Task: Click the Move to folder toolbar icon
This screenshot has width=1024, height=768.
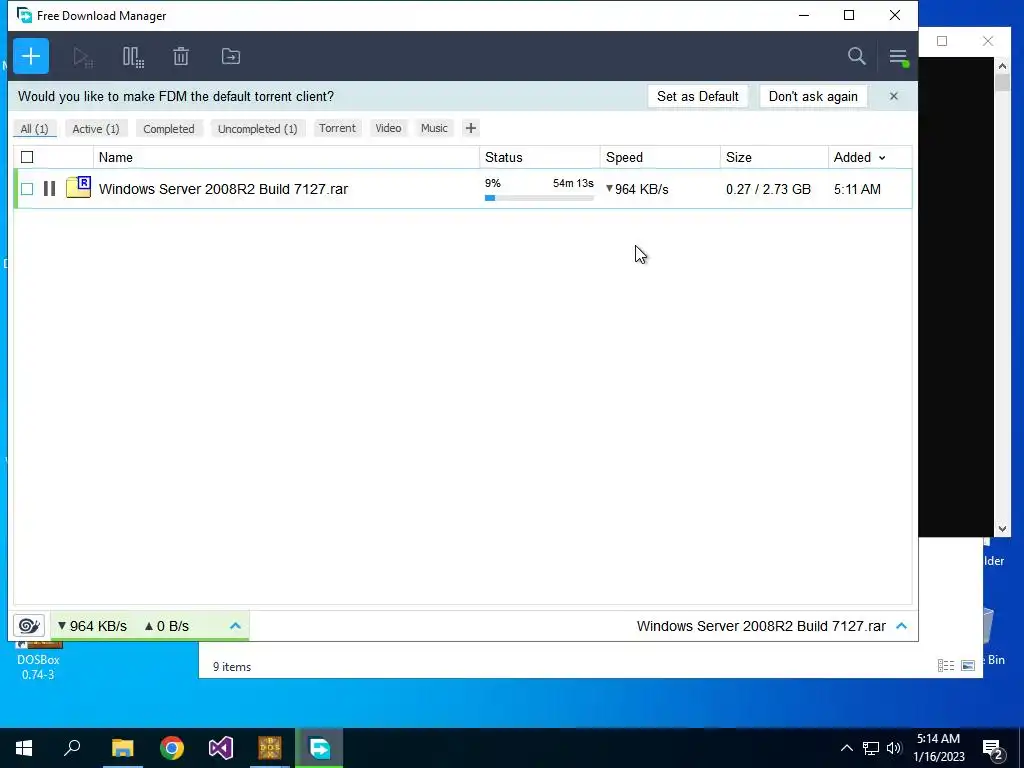Action: coord(231,57)
